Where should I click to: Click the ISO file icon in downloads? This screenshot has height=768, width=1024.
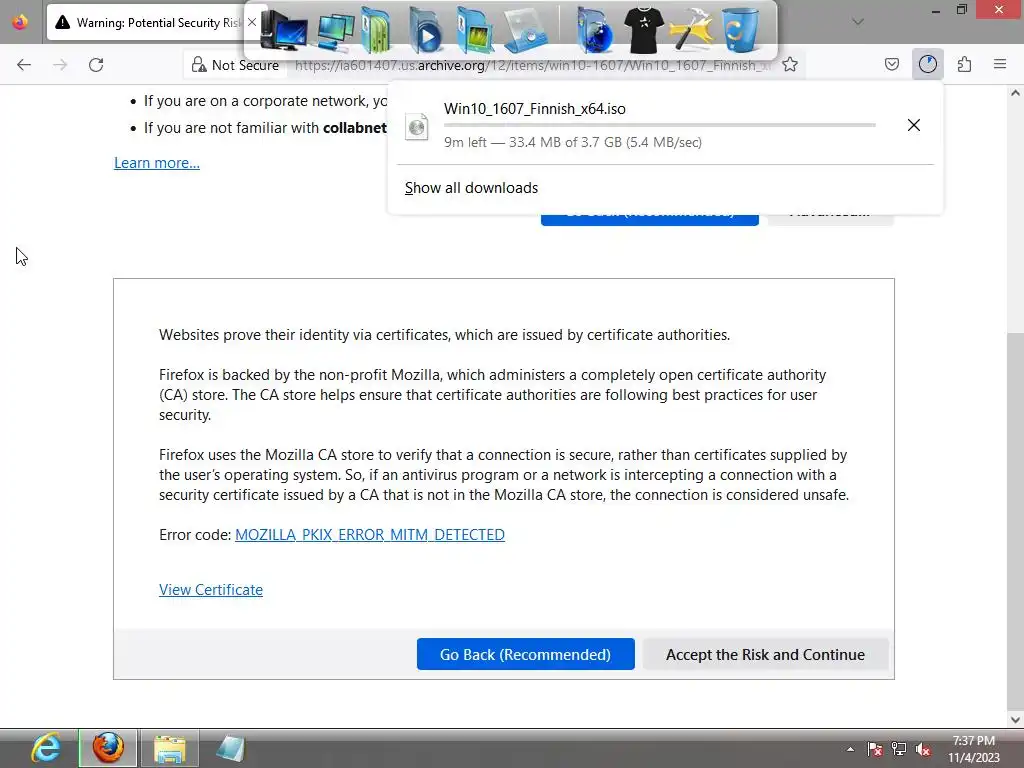coord(417,126)
